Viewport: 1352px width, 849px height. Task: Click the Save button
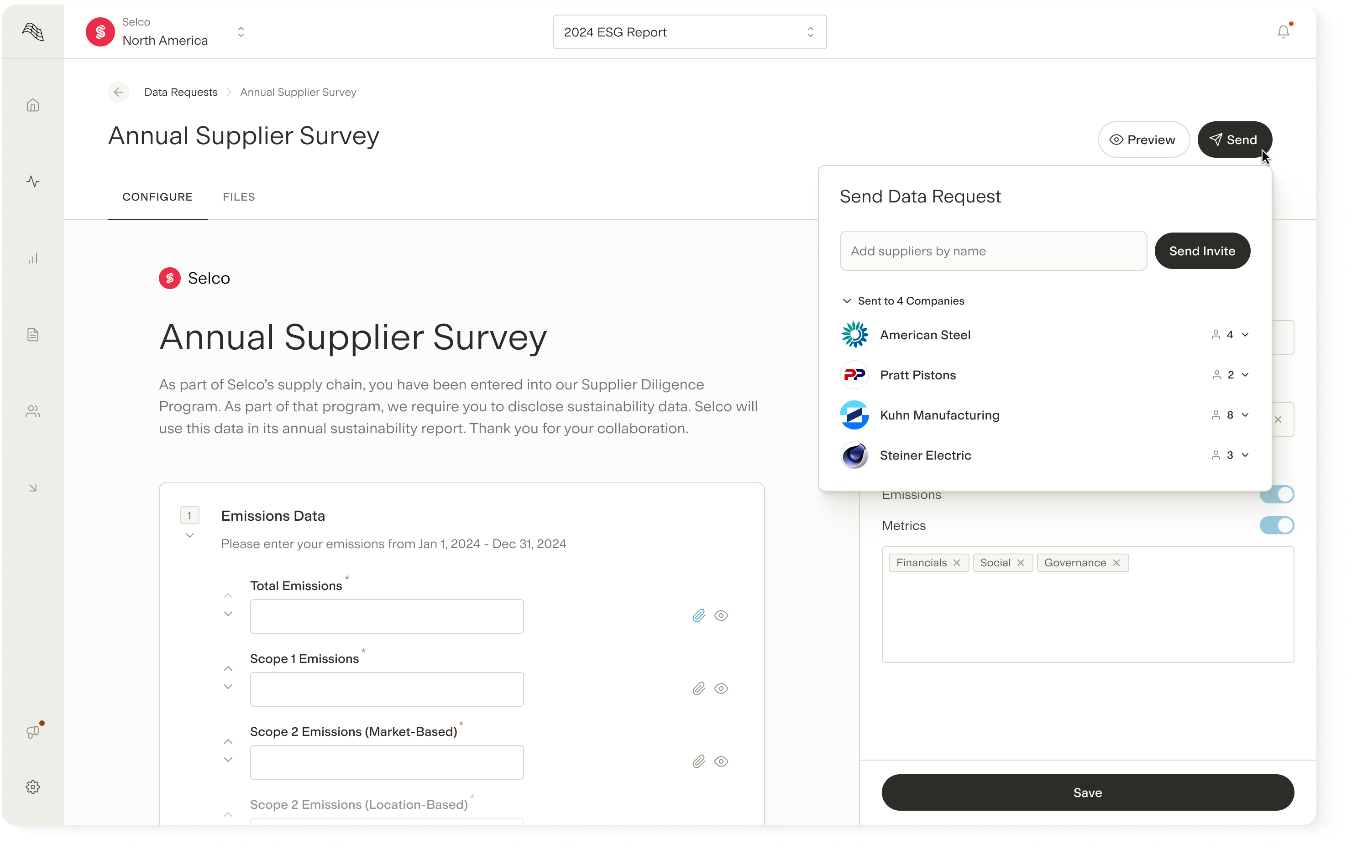(x=1088, y=792)
